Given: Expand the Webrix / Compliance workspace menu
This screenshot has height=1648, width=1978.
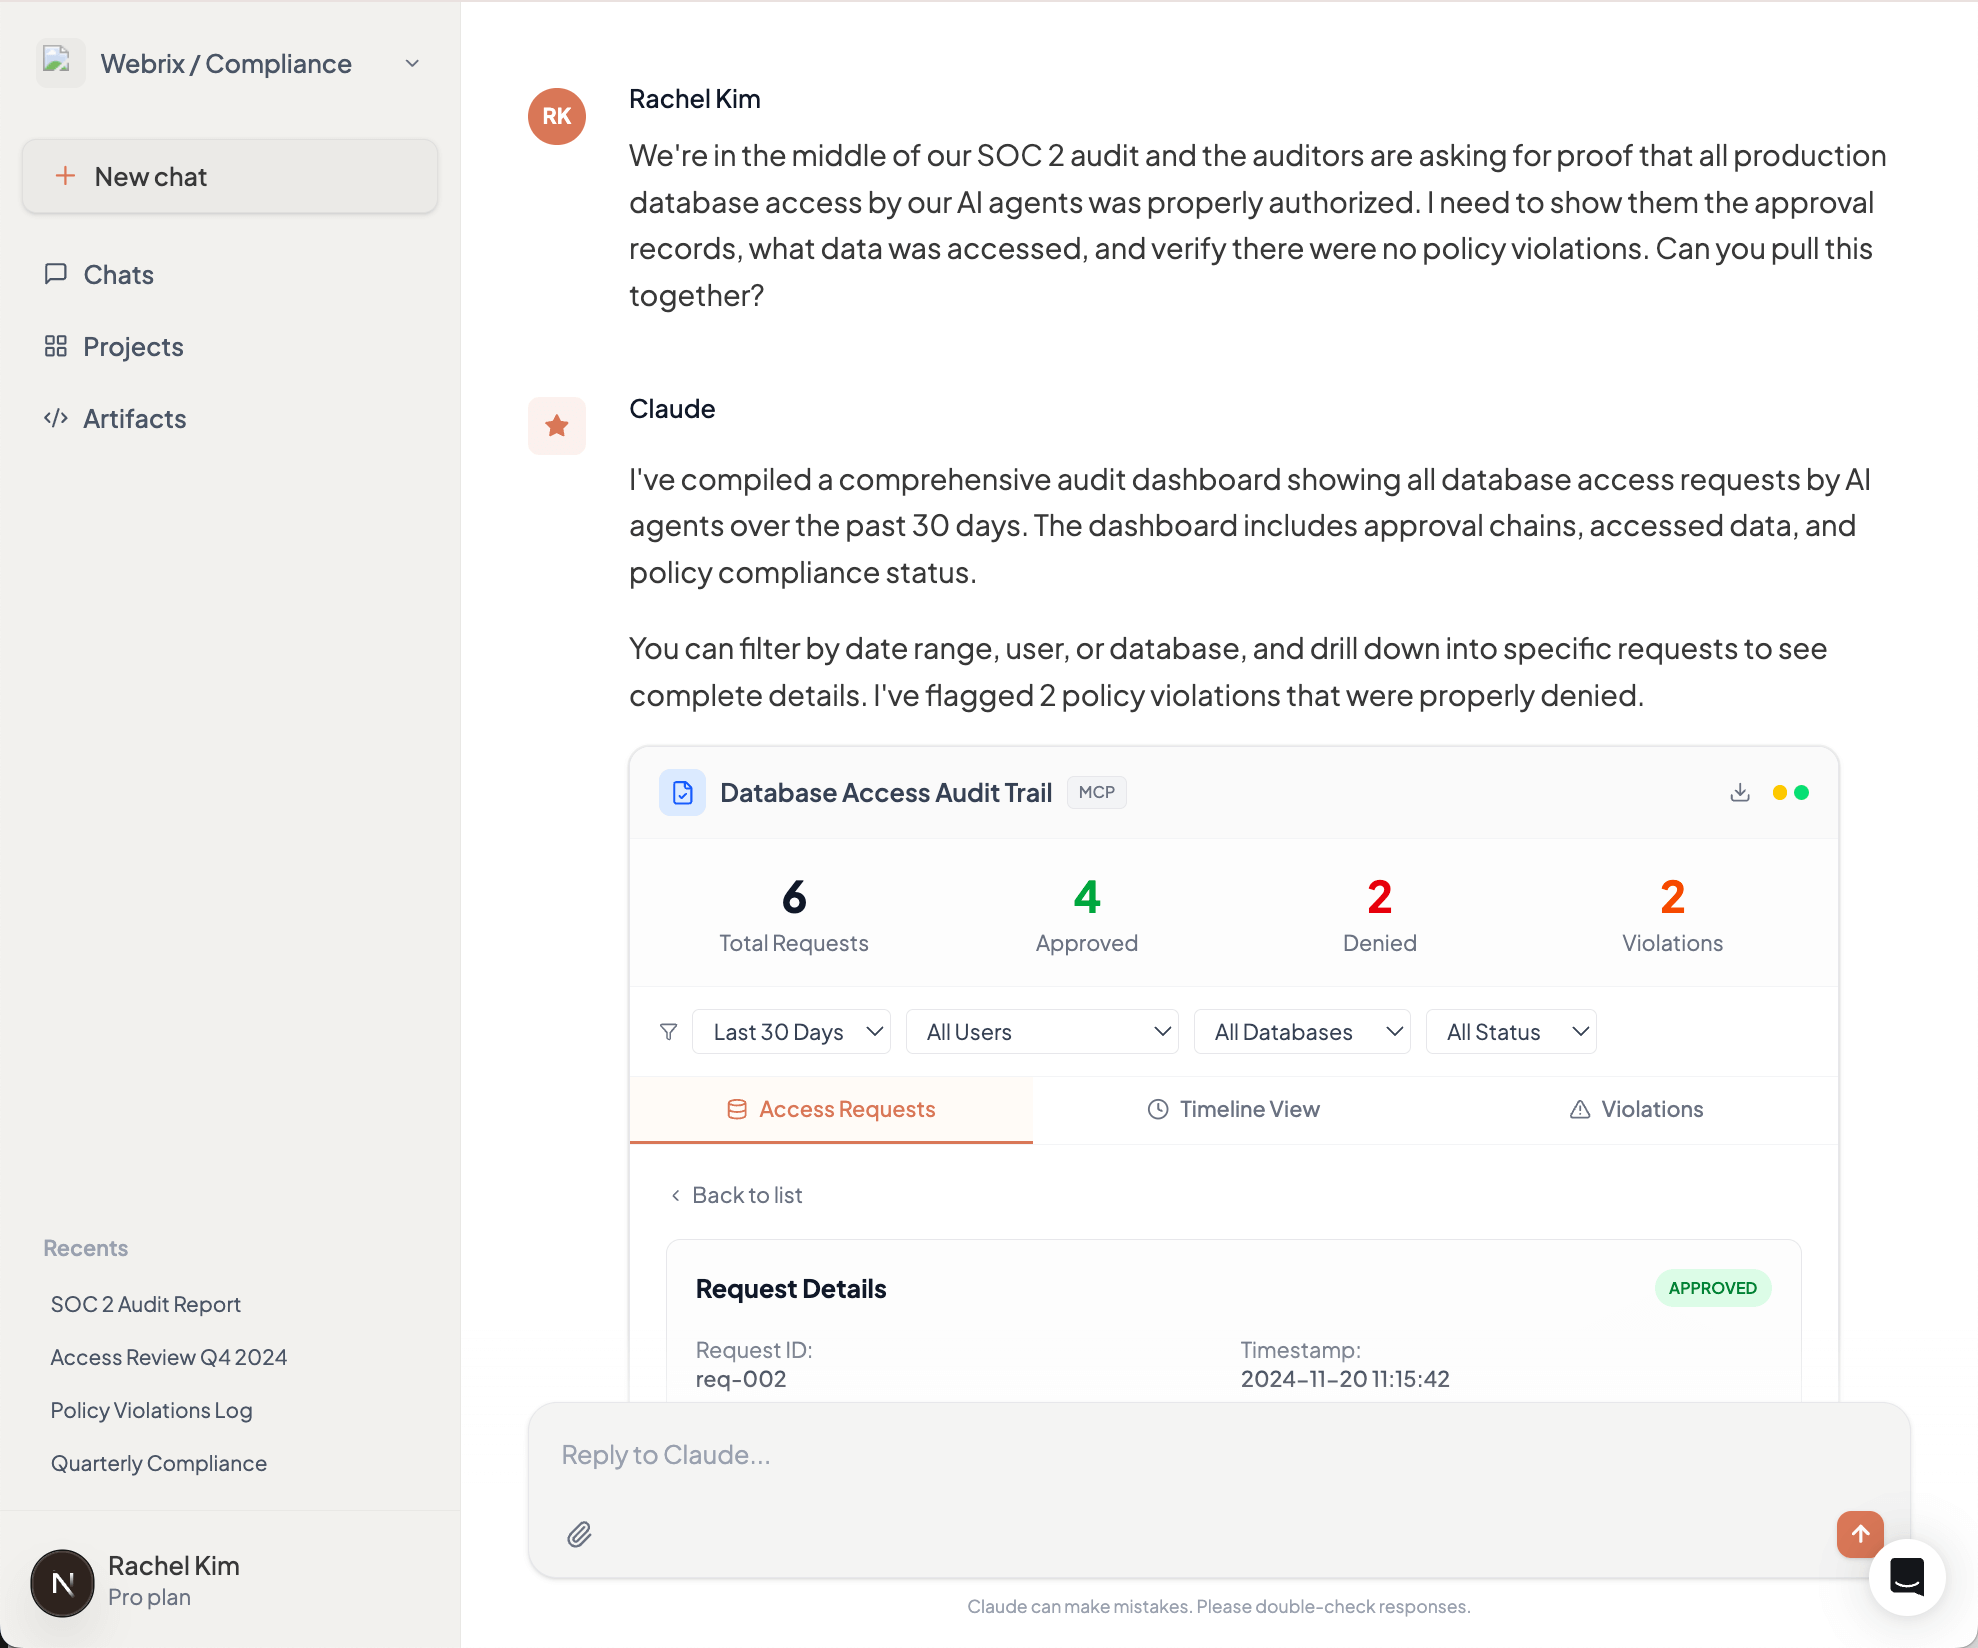Looking at the screenshot, I should click(x=411, y=63).
